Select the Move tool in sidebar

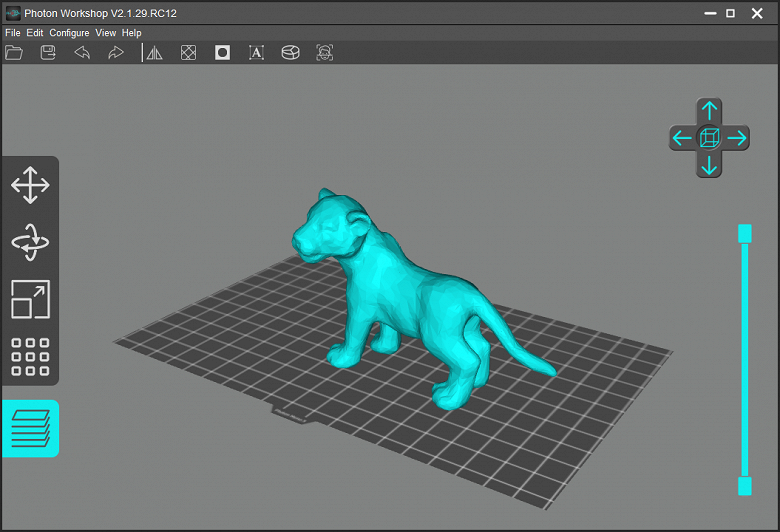tap(30, 185)
